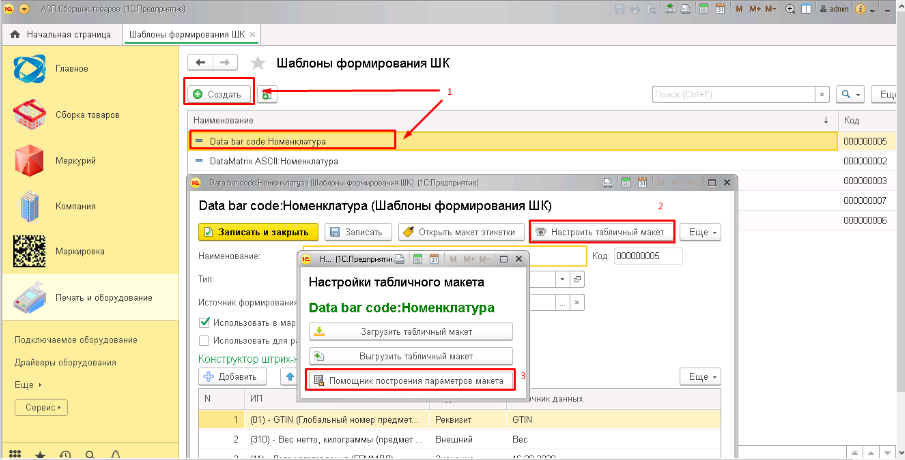Open favorites star icon at bottom left
Screen dimensions: 905x460
[40, 455]
